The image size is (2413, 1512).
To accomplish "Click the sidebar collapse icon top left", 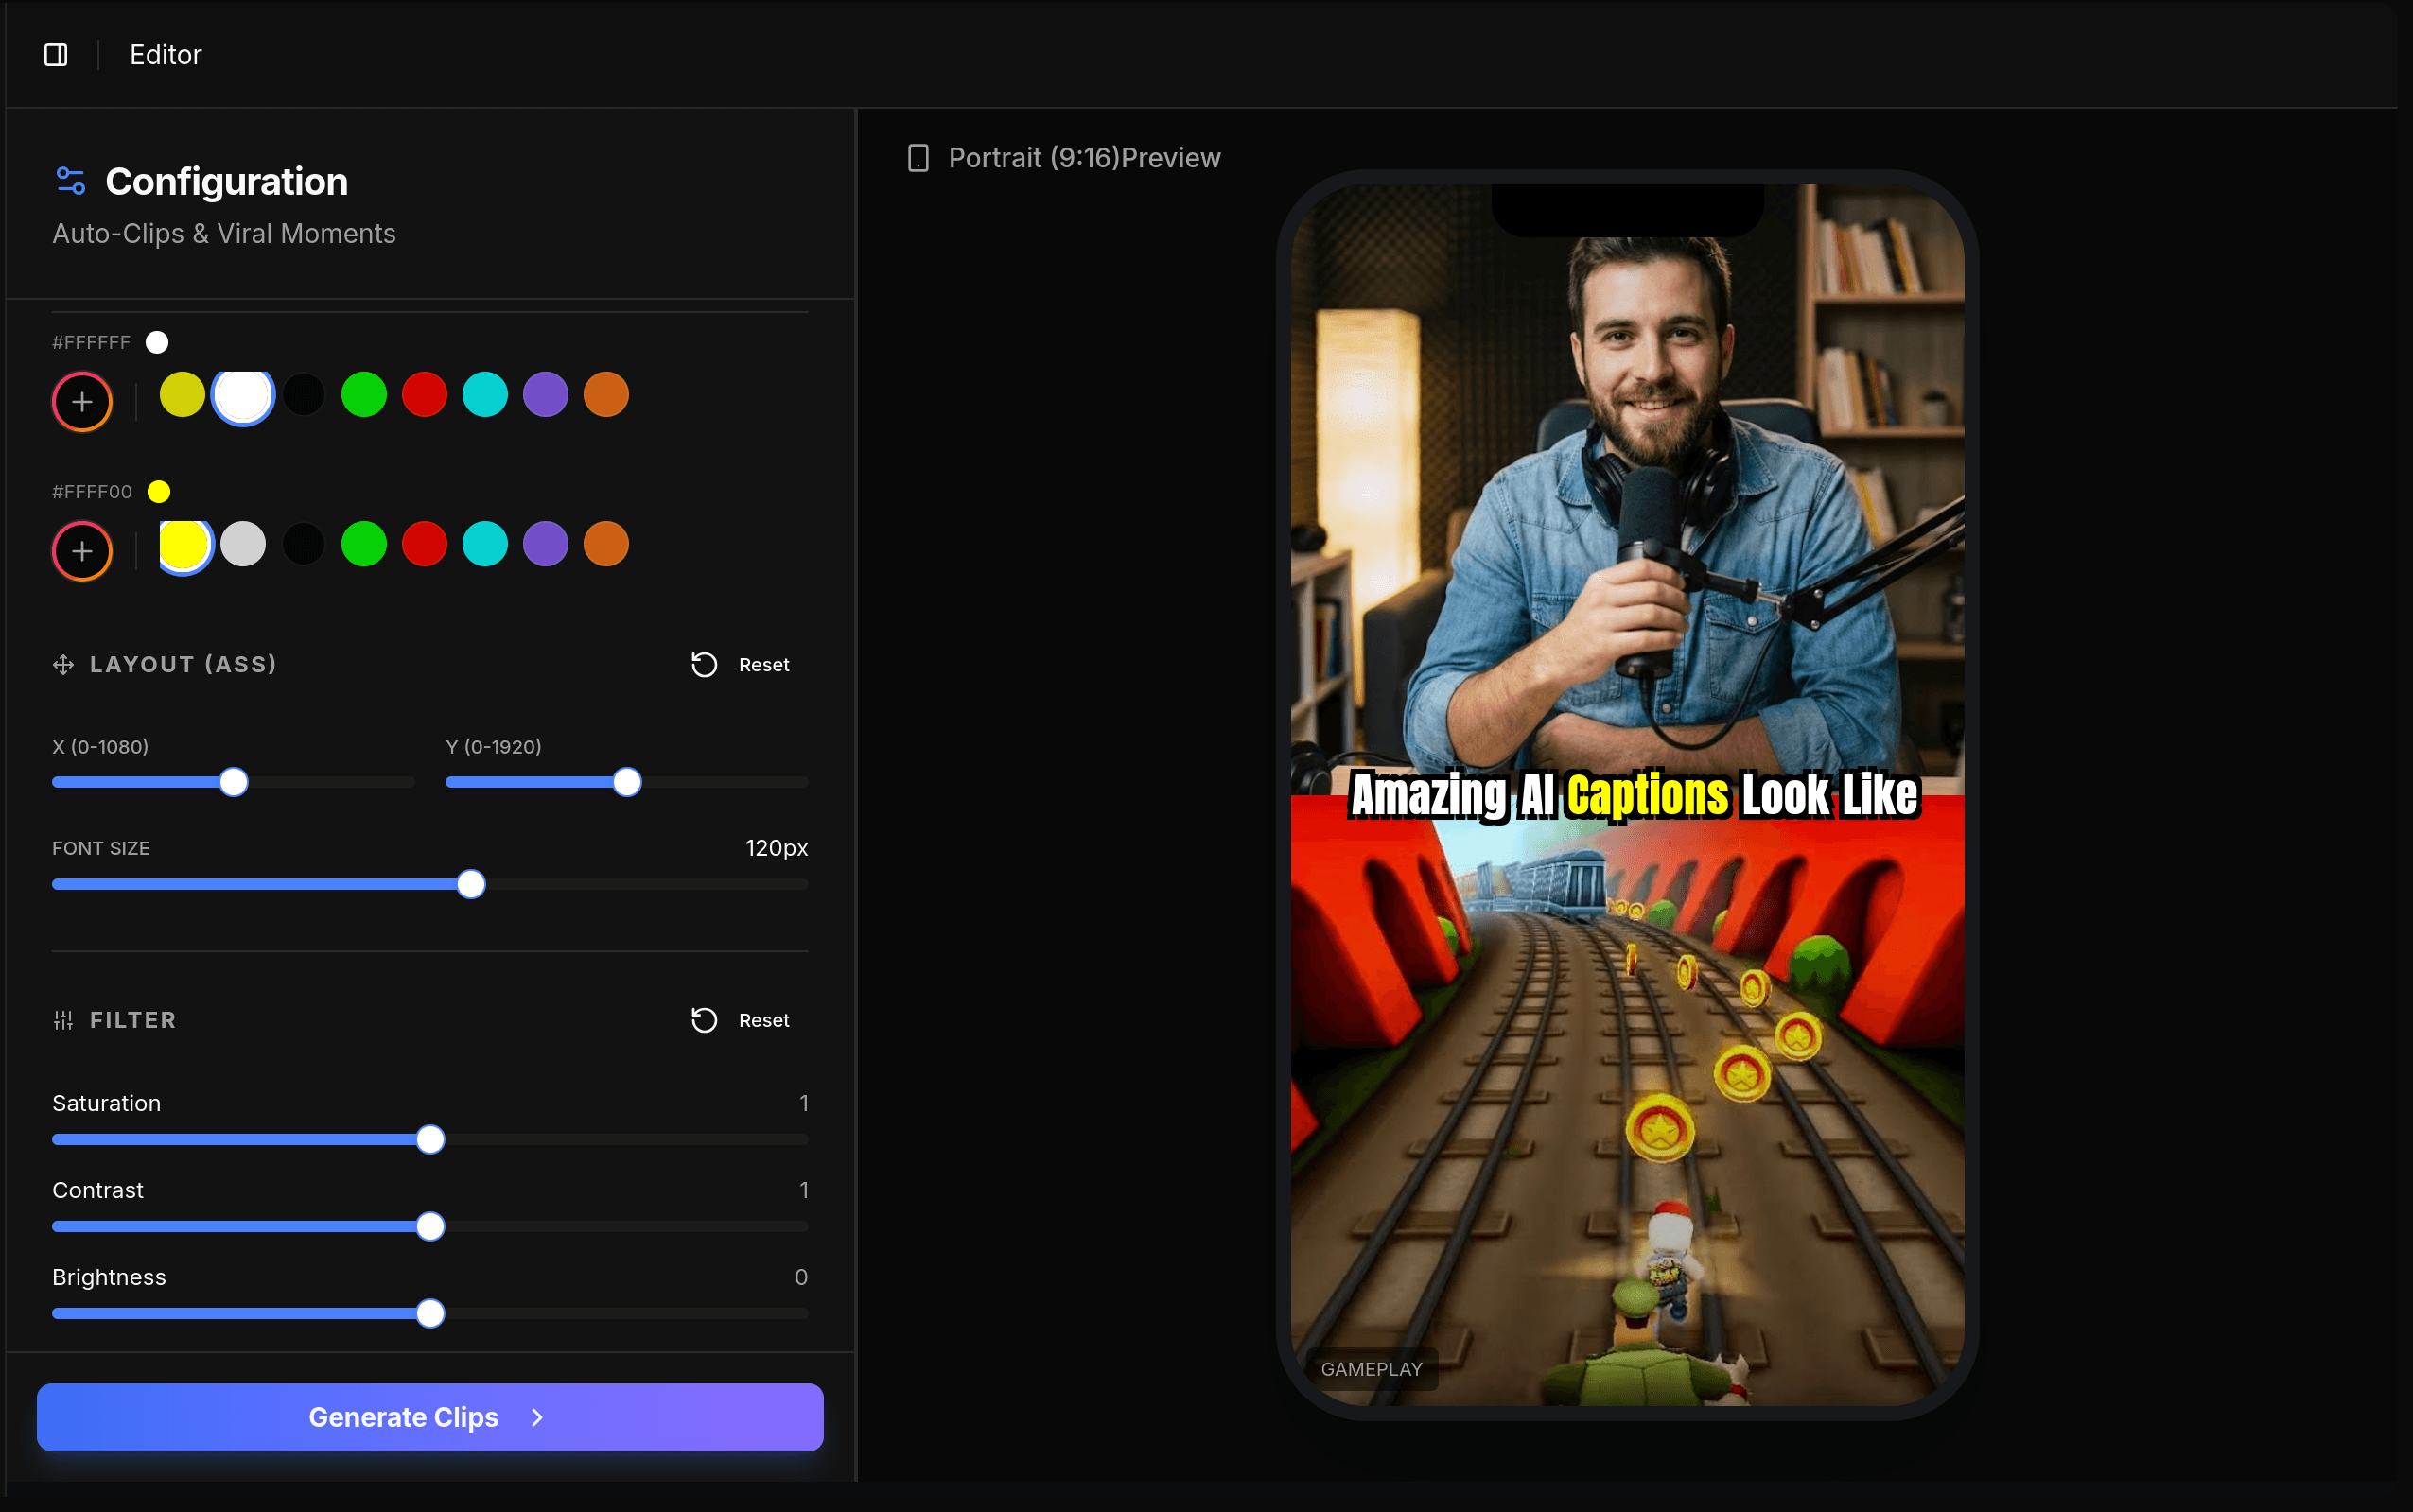I will tap(55, 55).
